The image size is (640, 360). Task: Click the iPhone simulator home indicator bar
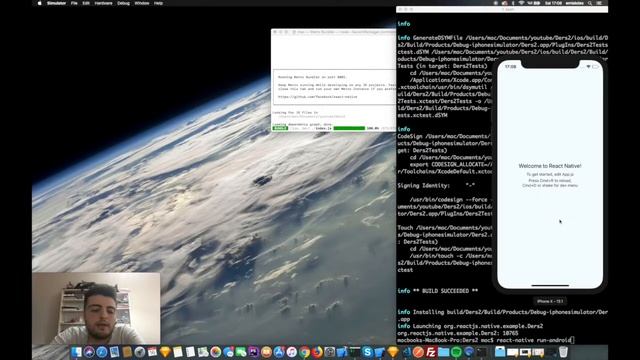(550, 285)
